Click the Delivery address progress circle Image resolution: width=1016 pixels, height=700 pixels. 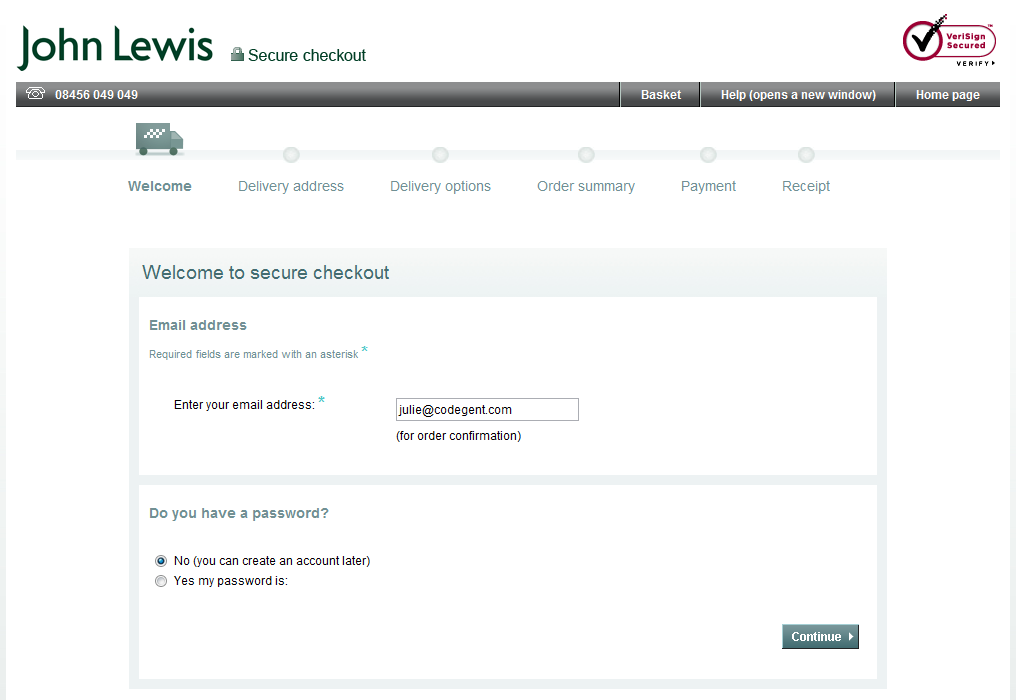coord(290,155)
